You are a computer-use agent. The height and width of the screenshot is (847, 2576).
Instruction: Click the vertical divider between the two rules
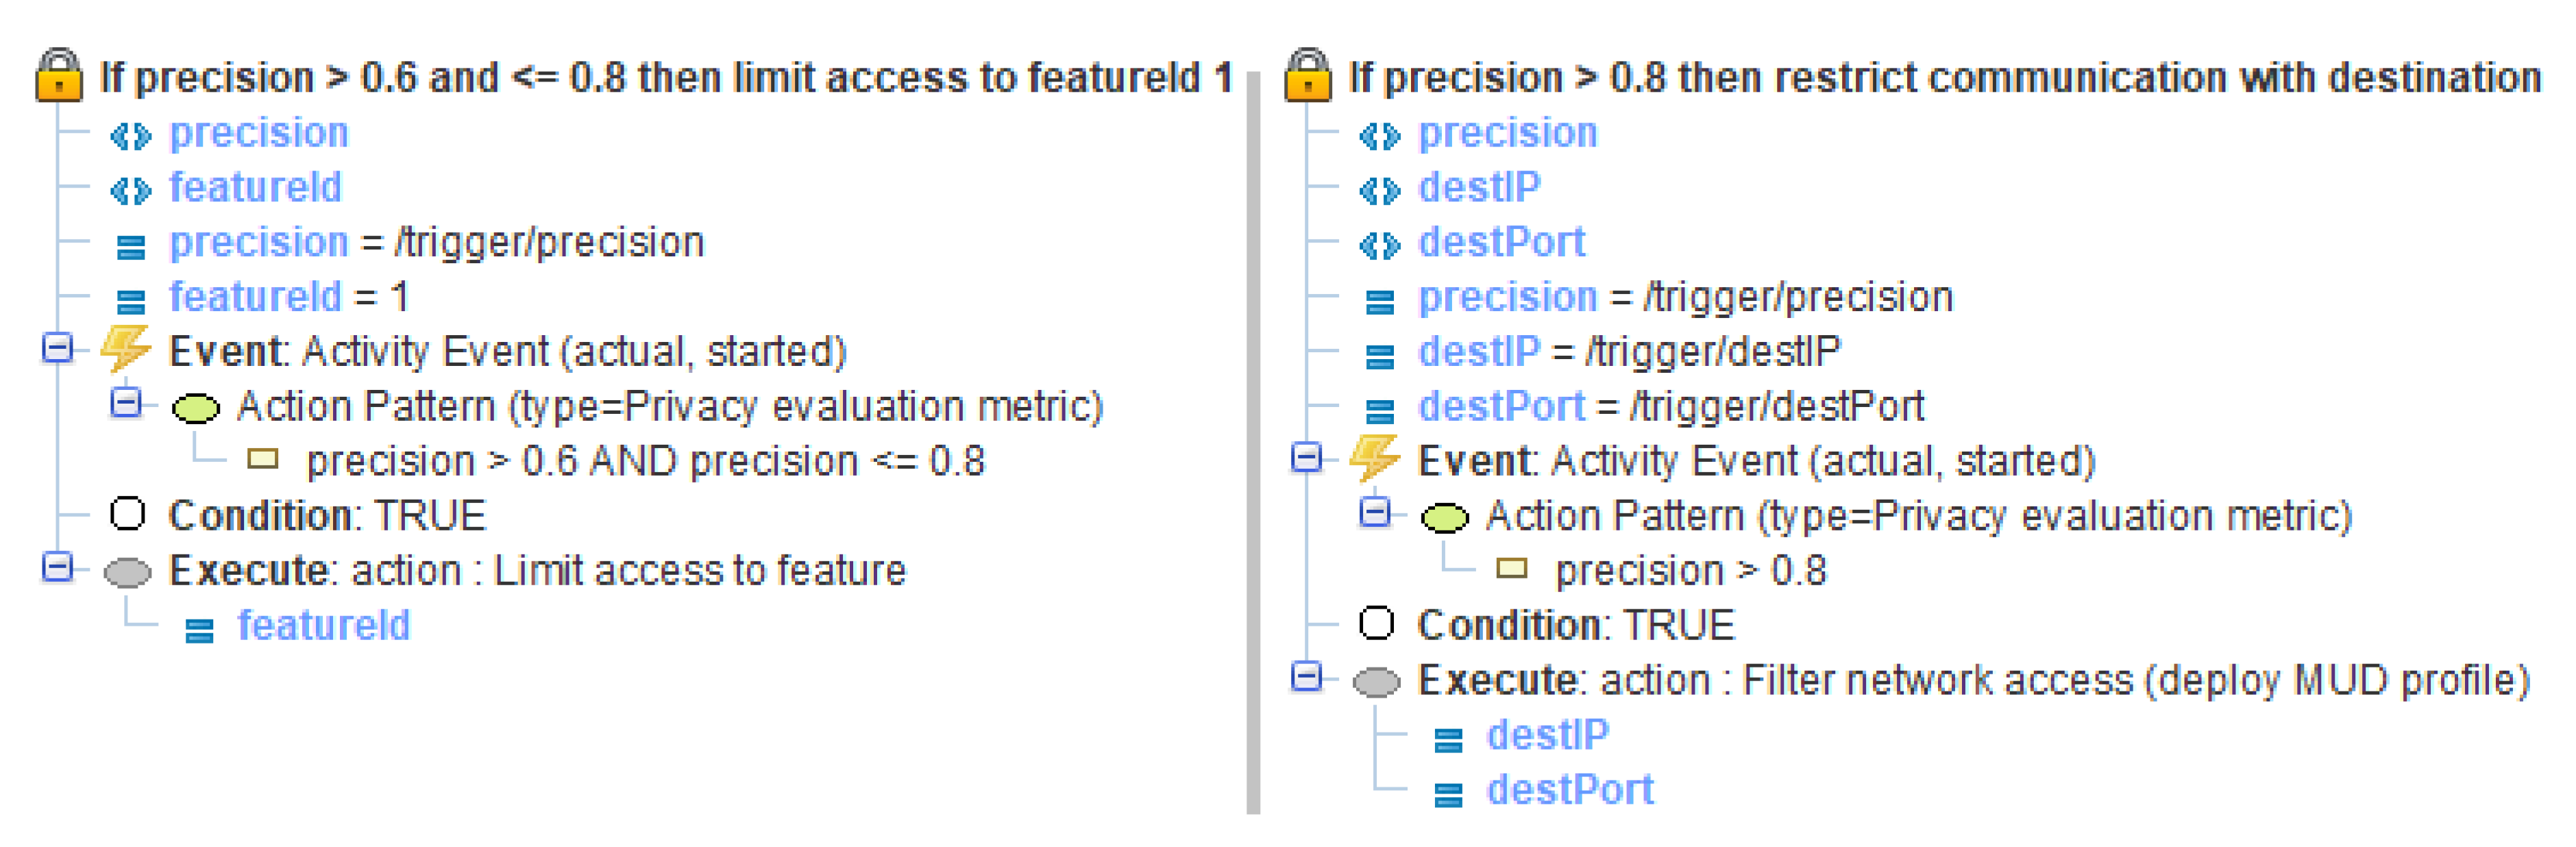[x=1253, y=440]
